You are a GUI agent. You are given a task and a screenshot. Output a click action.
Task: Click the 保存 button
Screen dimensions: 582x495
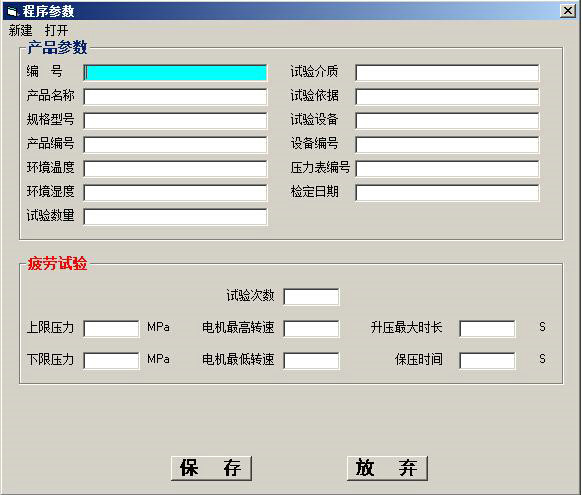(211, 468)
